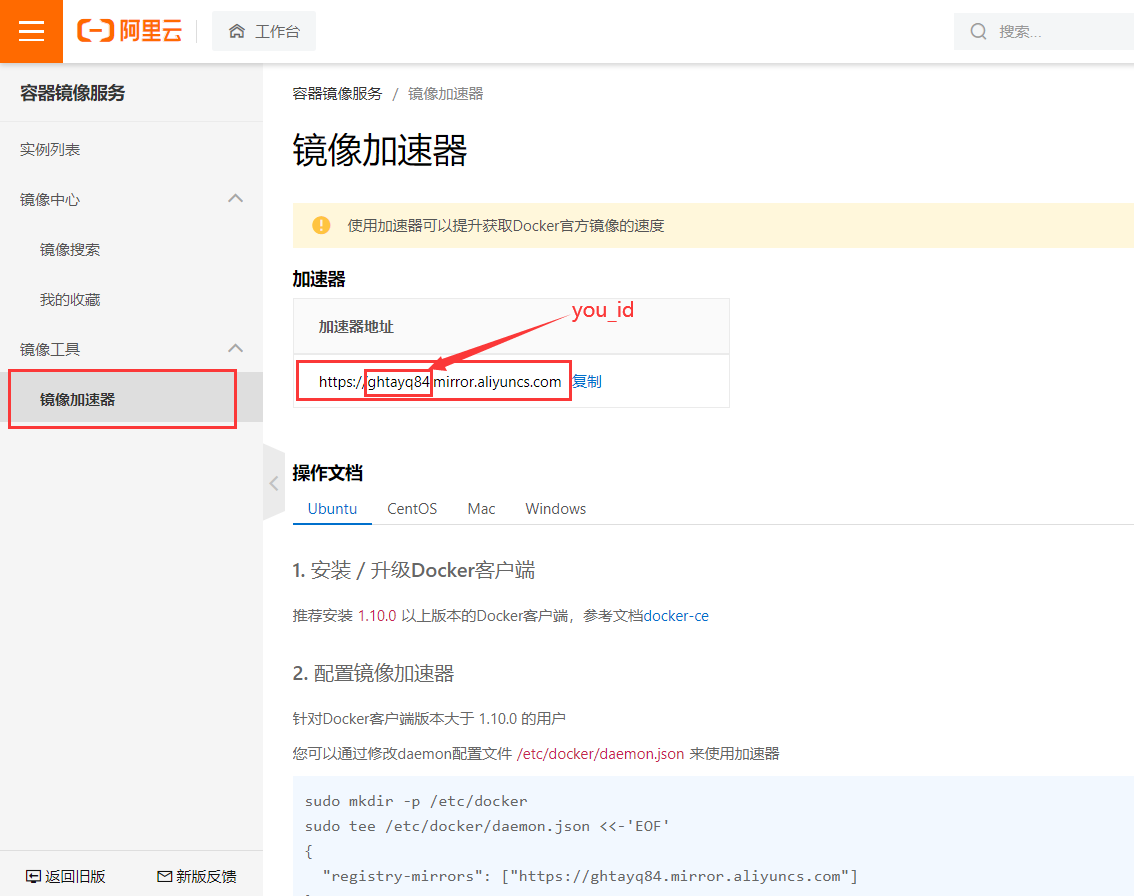Click the 复制 copy link
This screenshot has height=896, width=1134.
coord(587,381)
